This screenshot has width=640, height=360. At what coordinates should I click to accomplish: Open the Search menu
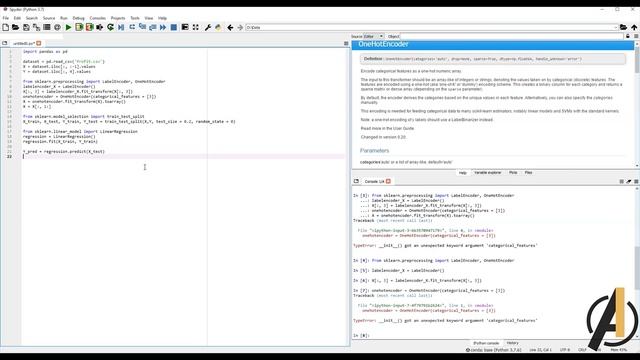pos(31,18)
